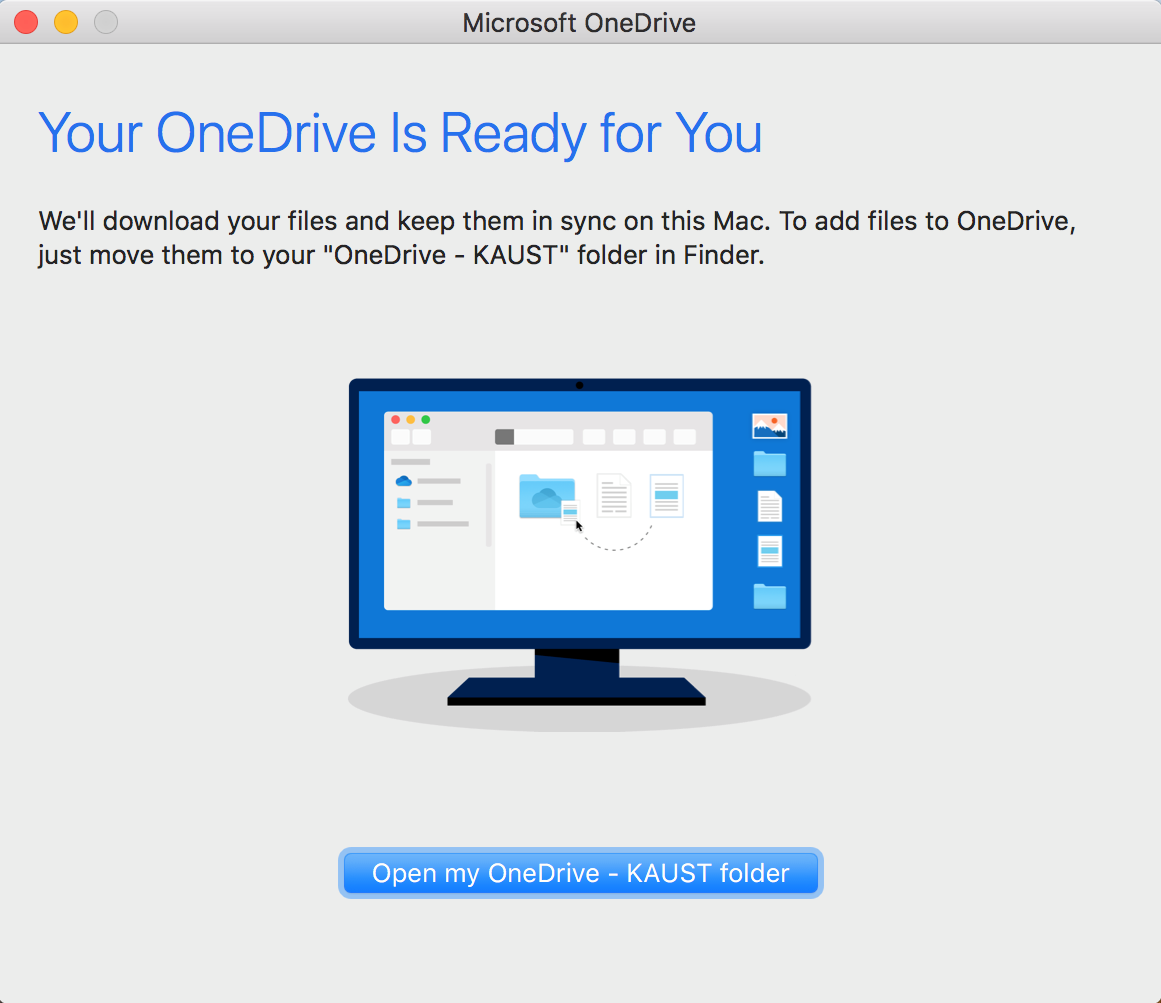The image size is (1161, 1003).
Task: Click the green zoom dot in the illustrated window
Action: coord(427,419)
